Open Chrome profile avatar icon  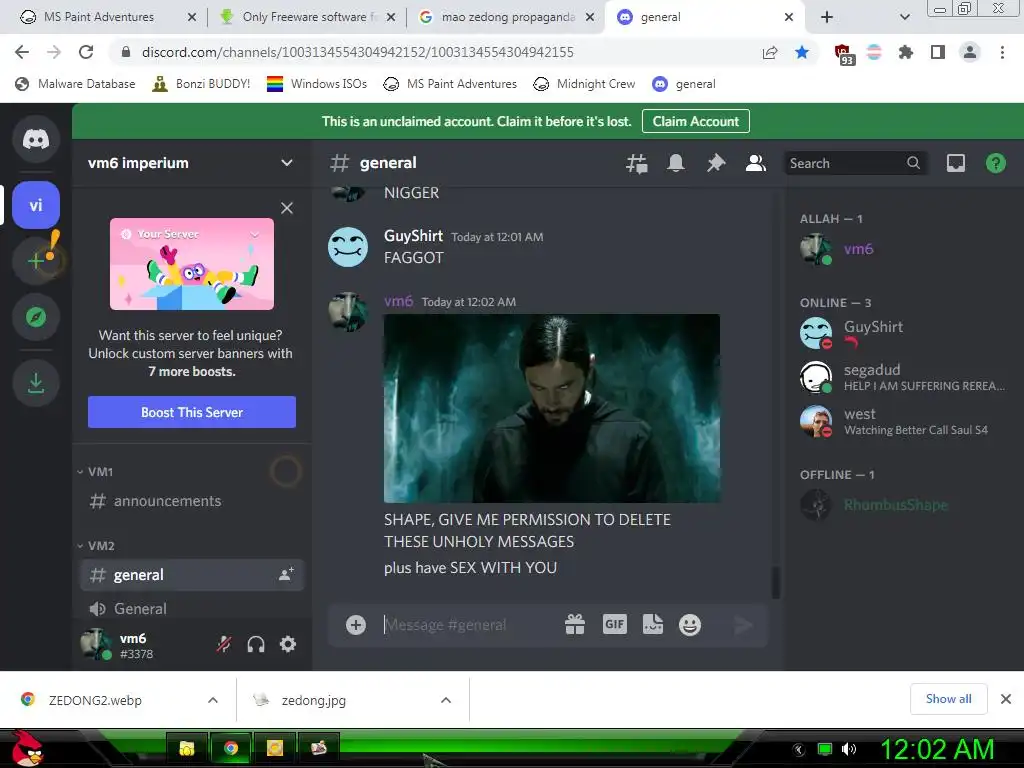click(x=970, y=52)
